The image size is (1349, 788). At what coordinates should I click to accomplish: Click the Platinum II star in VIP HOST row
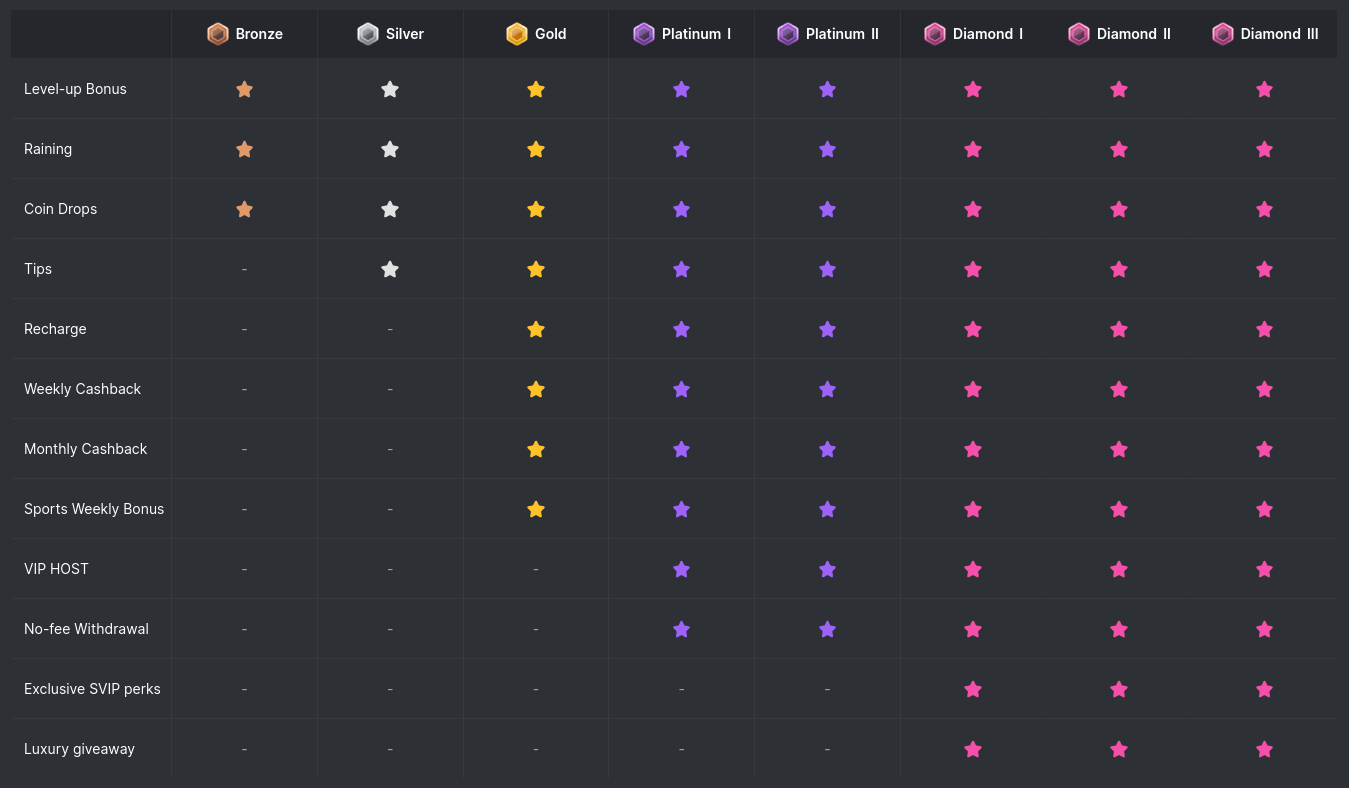(827, 569)
